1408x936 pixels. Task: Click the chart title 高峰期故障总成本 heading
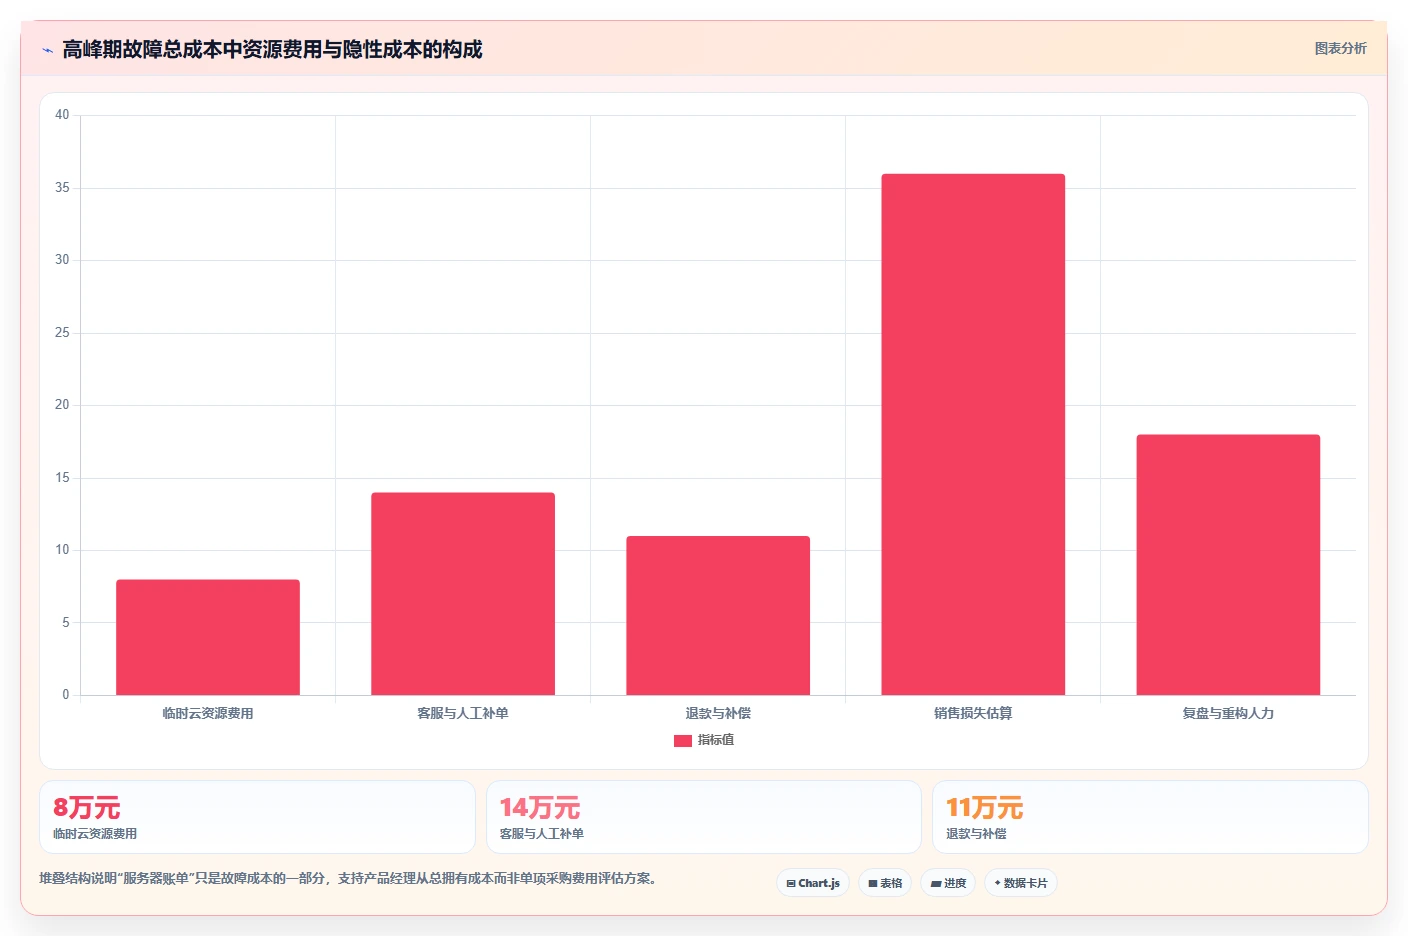272,49
